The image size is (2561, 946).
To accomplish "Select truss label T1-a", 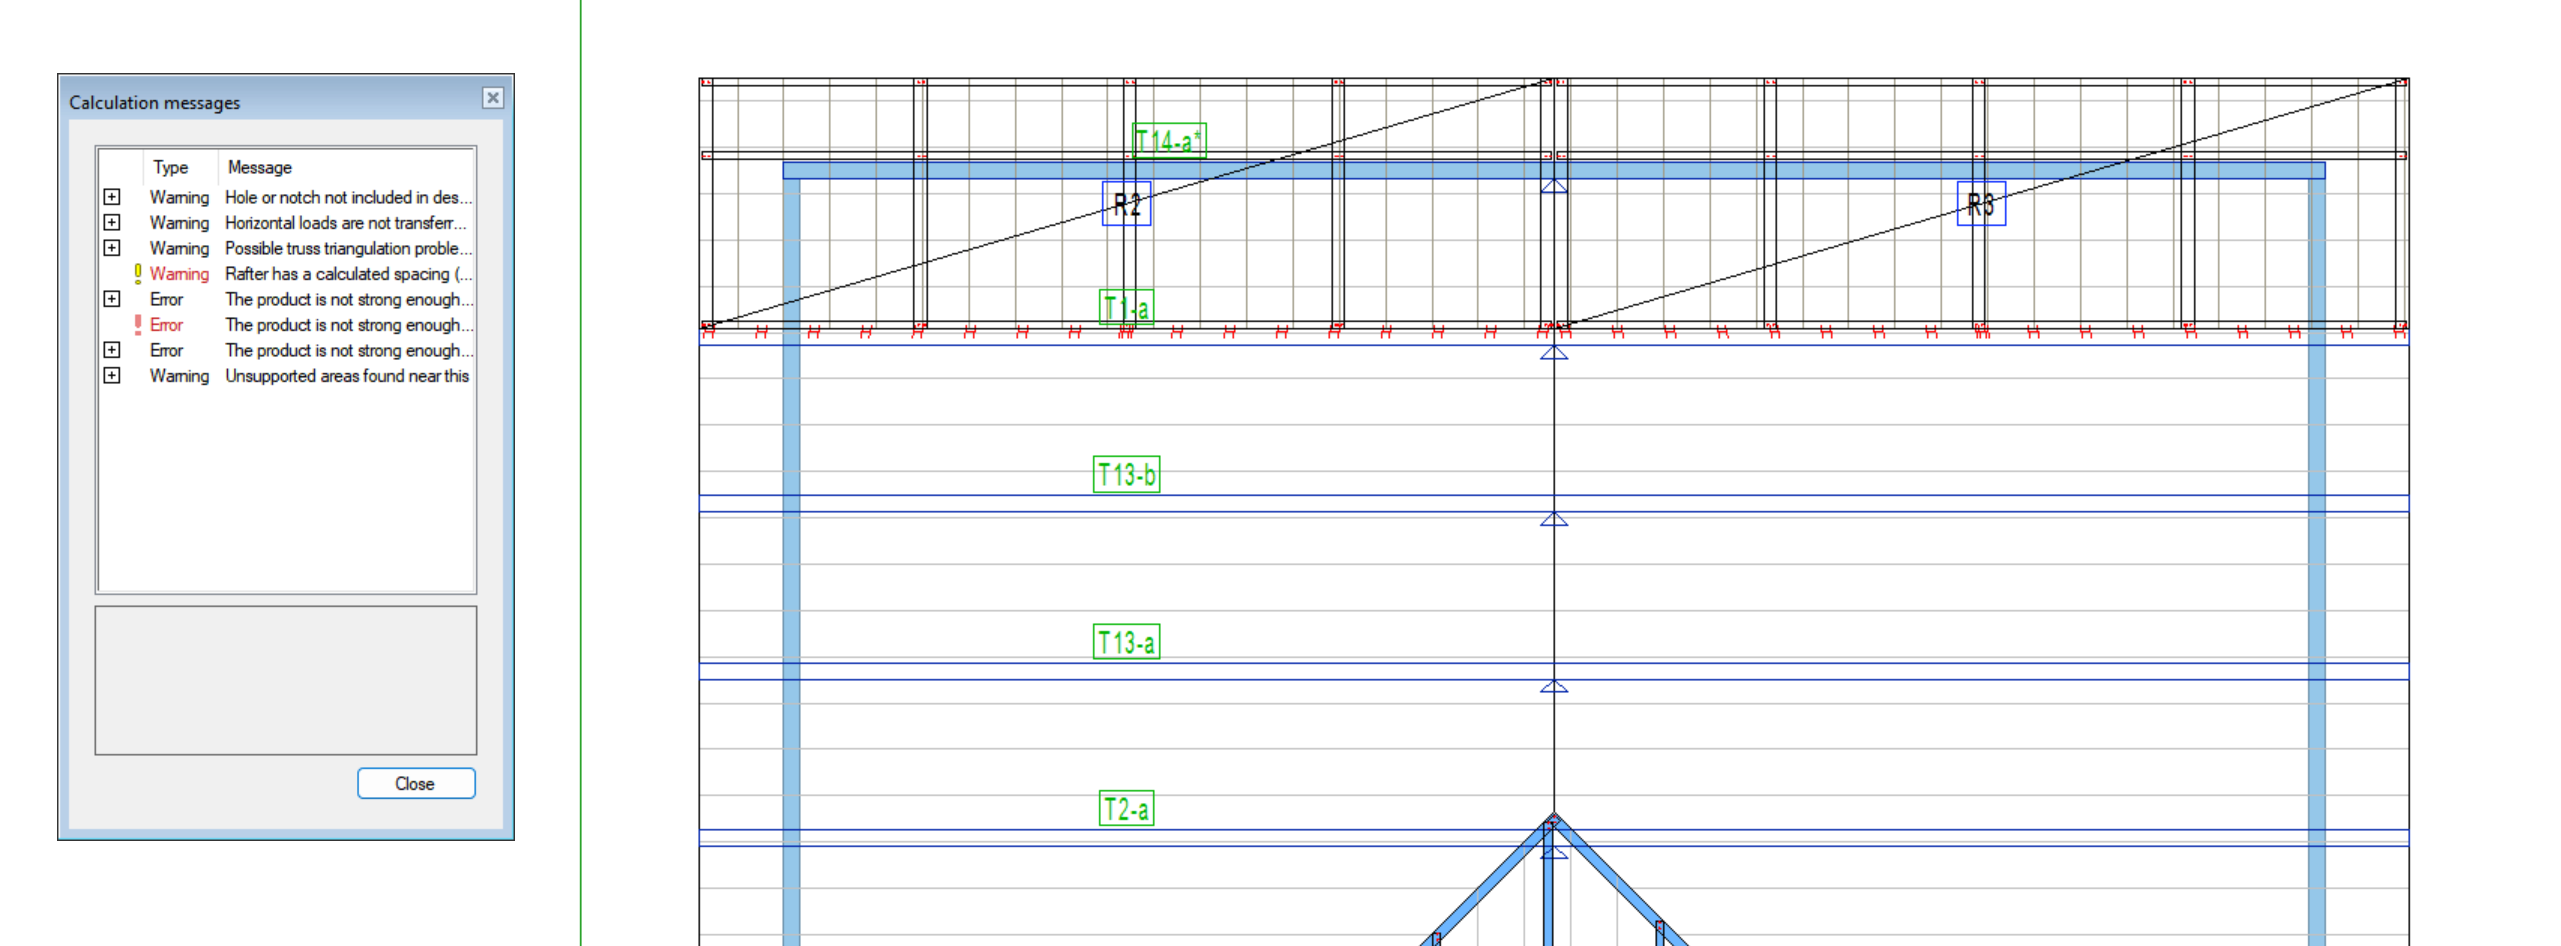I will 1128,307.
